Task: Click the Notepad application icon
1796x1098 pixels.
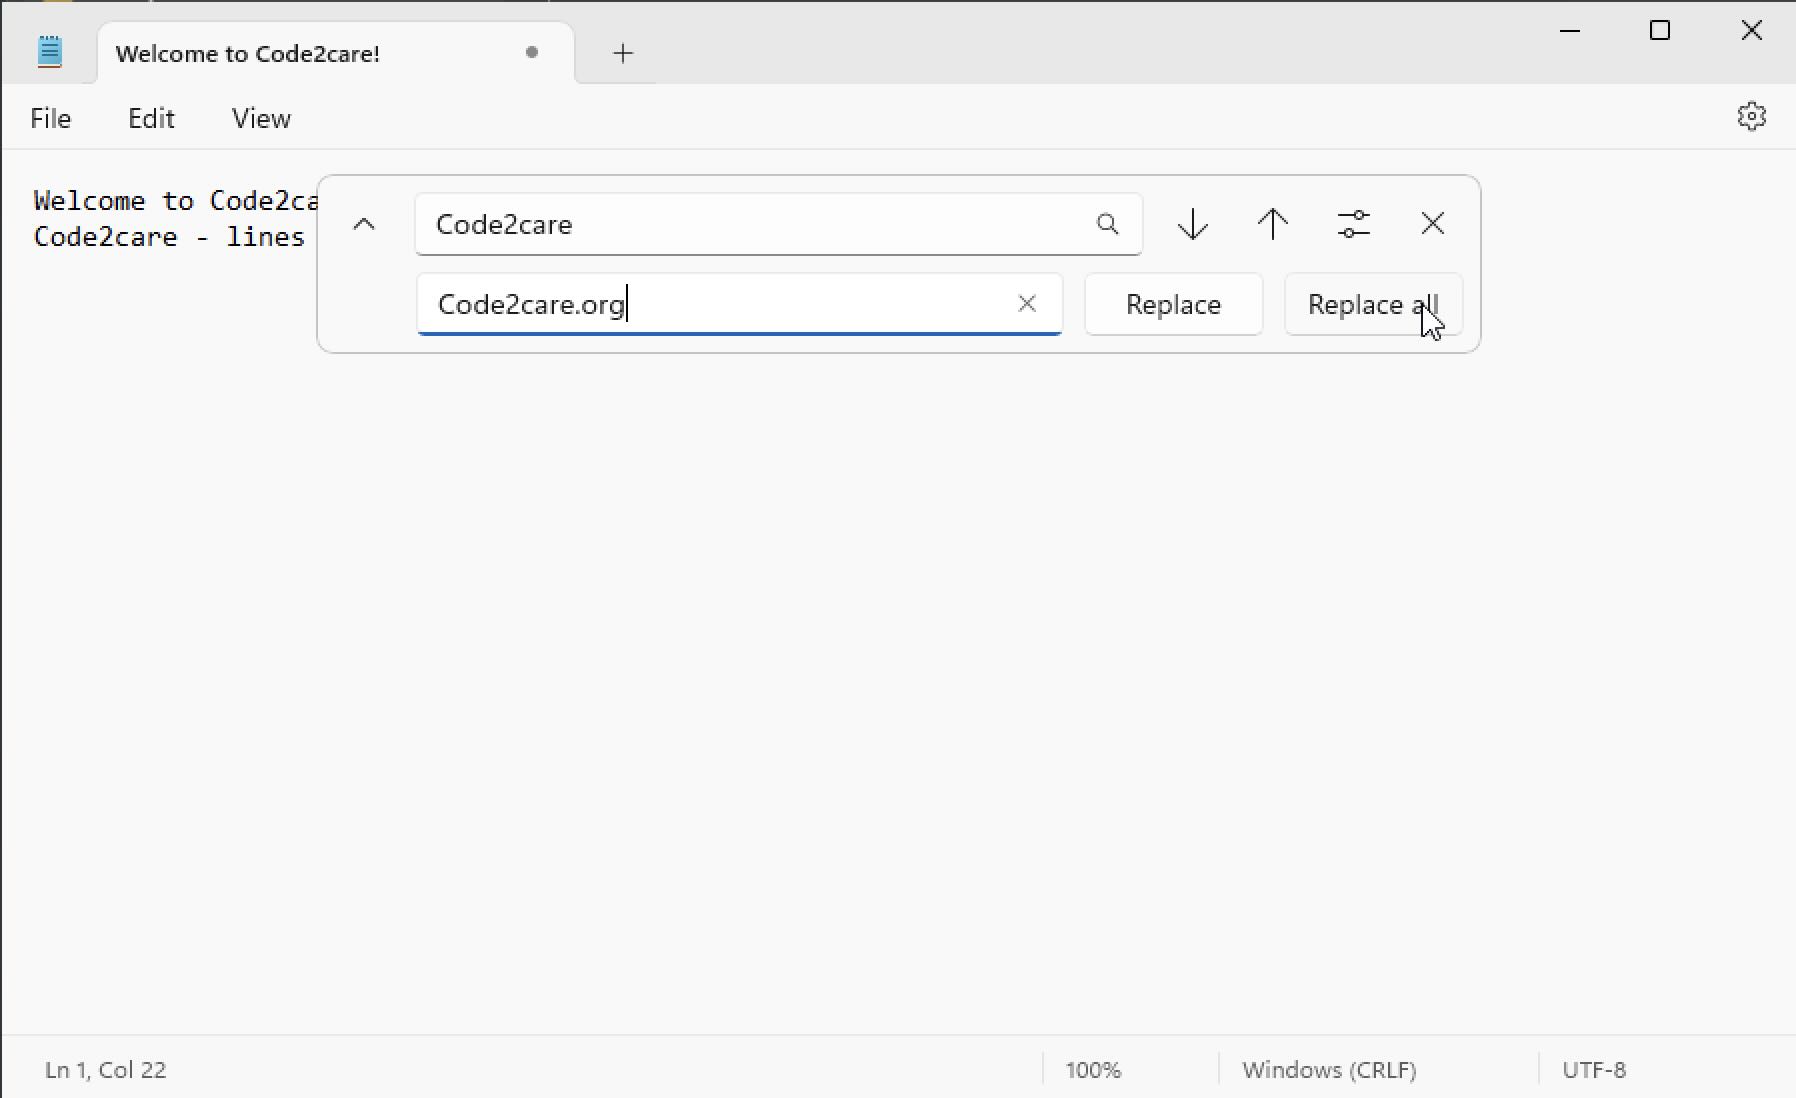Action: coord(49,49)
